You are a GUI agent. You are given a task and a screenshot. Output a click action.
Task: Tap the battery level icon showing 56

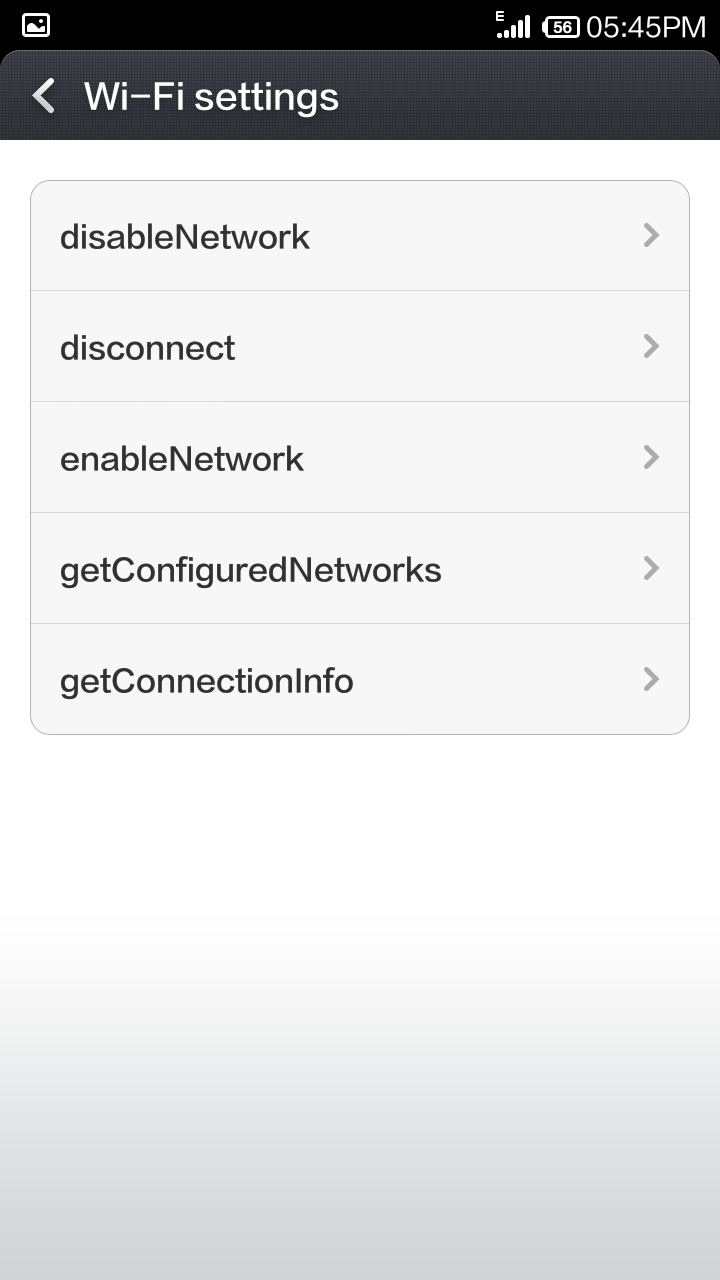[x=561, y=27]
